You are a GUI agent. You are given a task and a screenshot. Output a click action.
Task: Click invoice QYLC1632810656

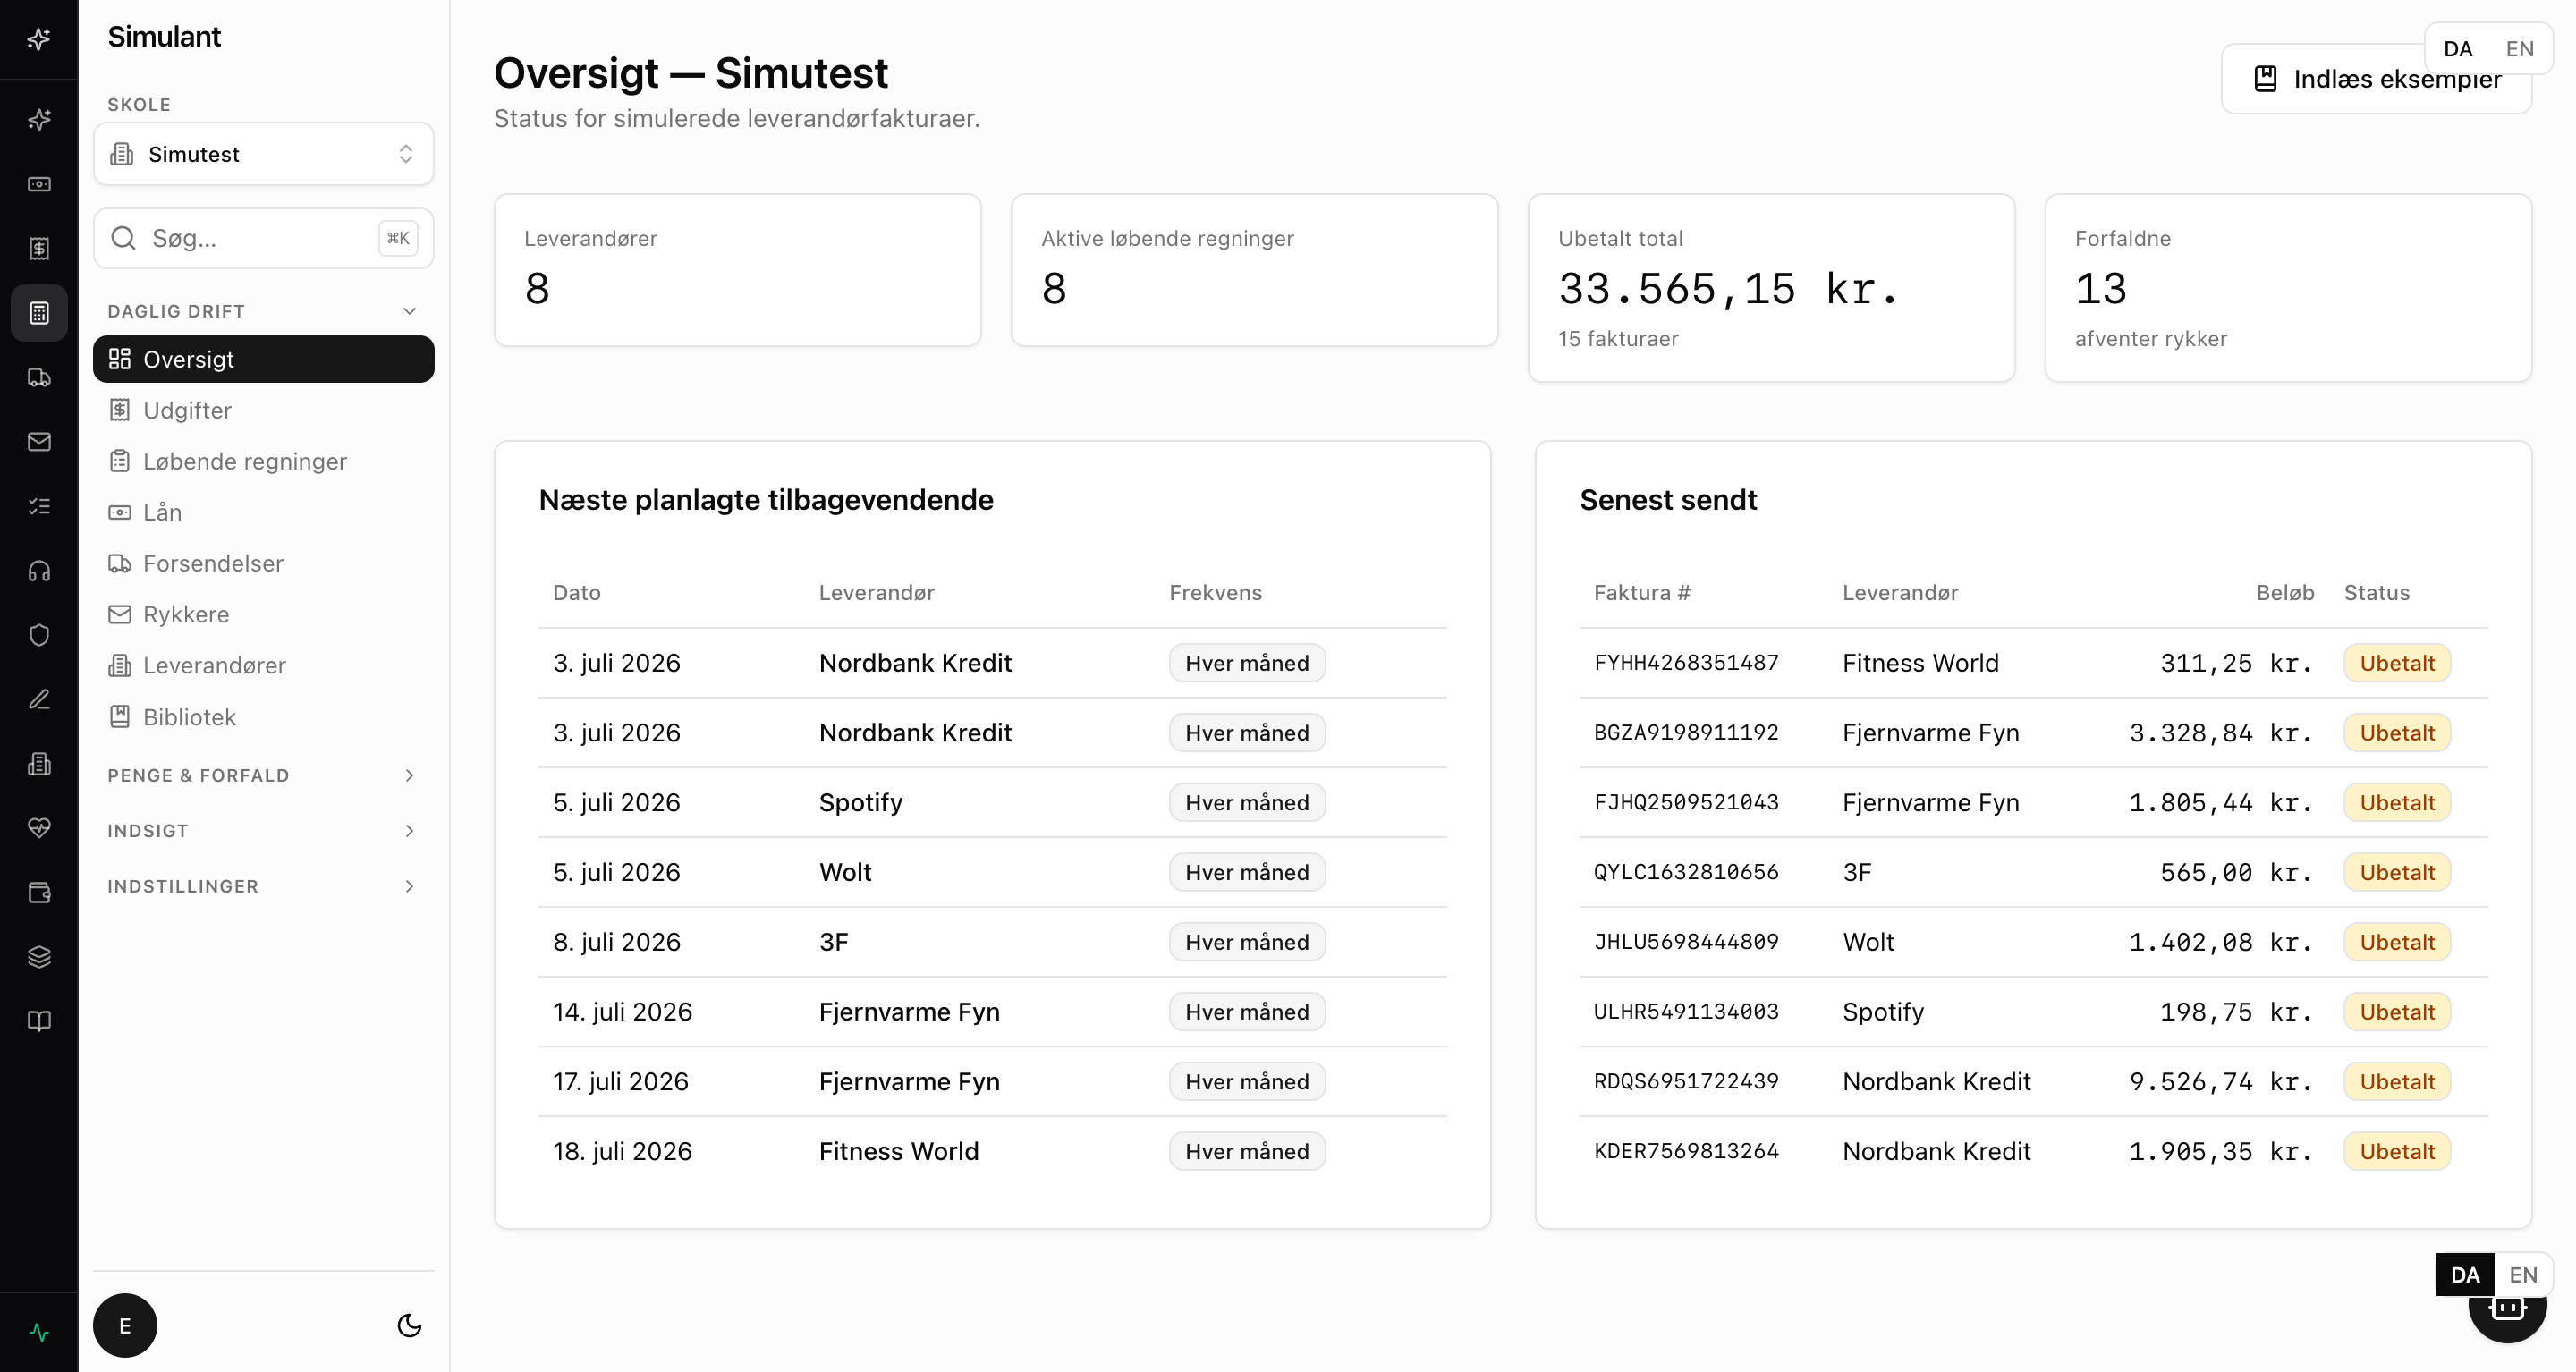point(1686,872)
